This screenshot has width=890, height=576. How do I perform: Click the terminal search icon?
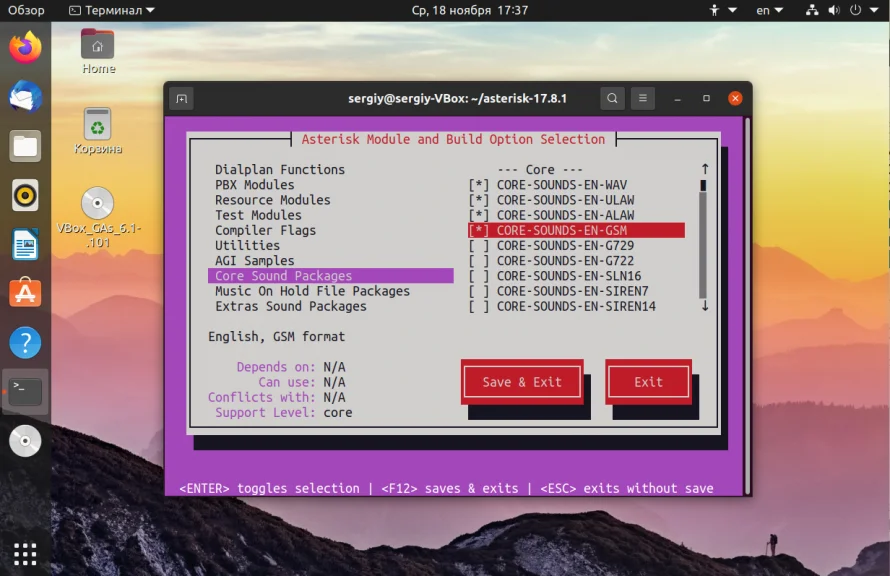pos(611,98)
